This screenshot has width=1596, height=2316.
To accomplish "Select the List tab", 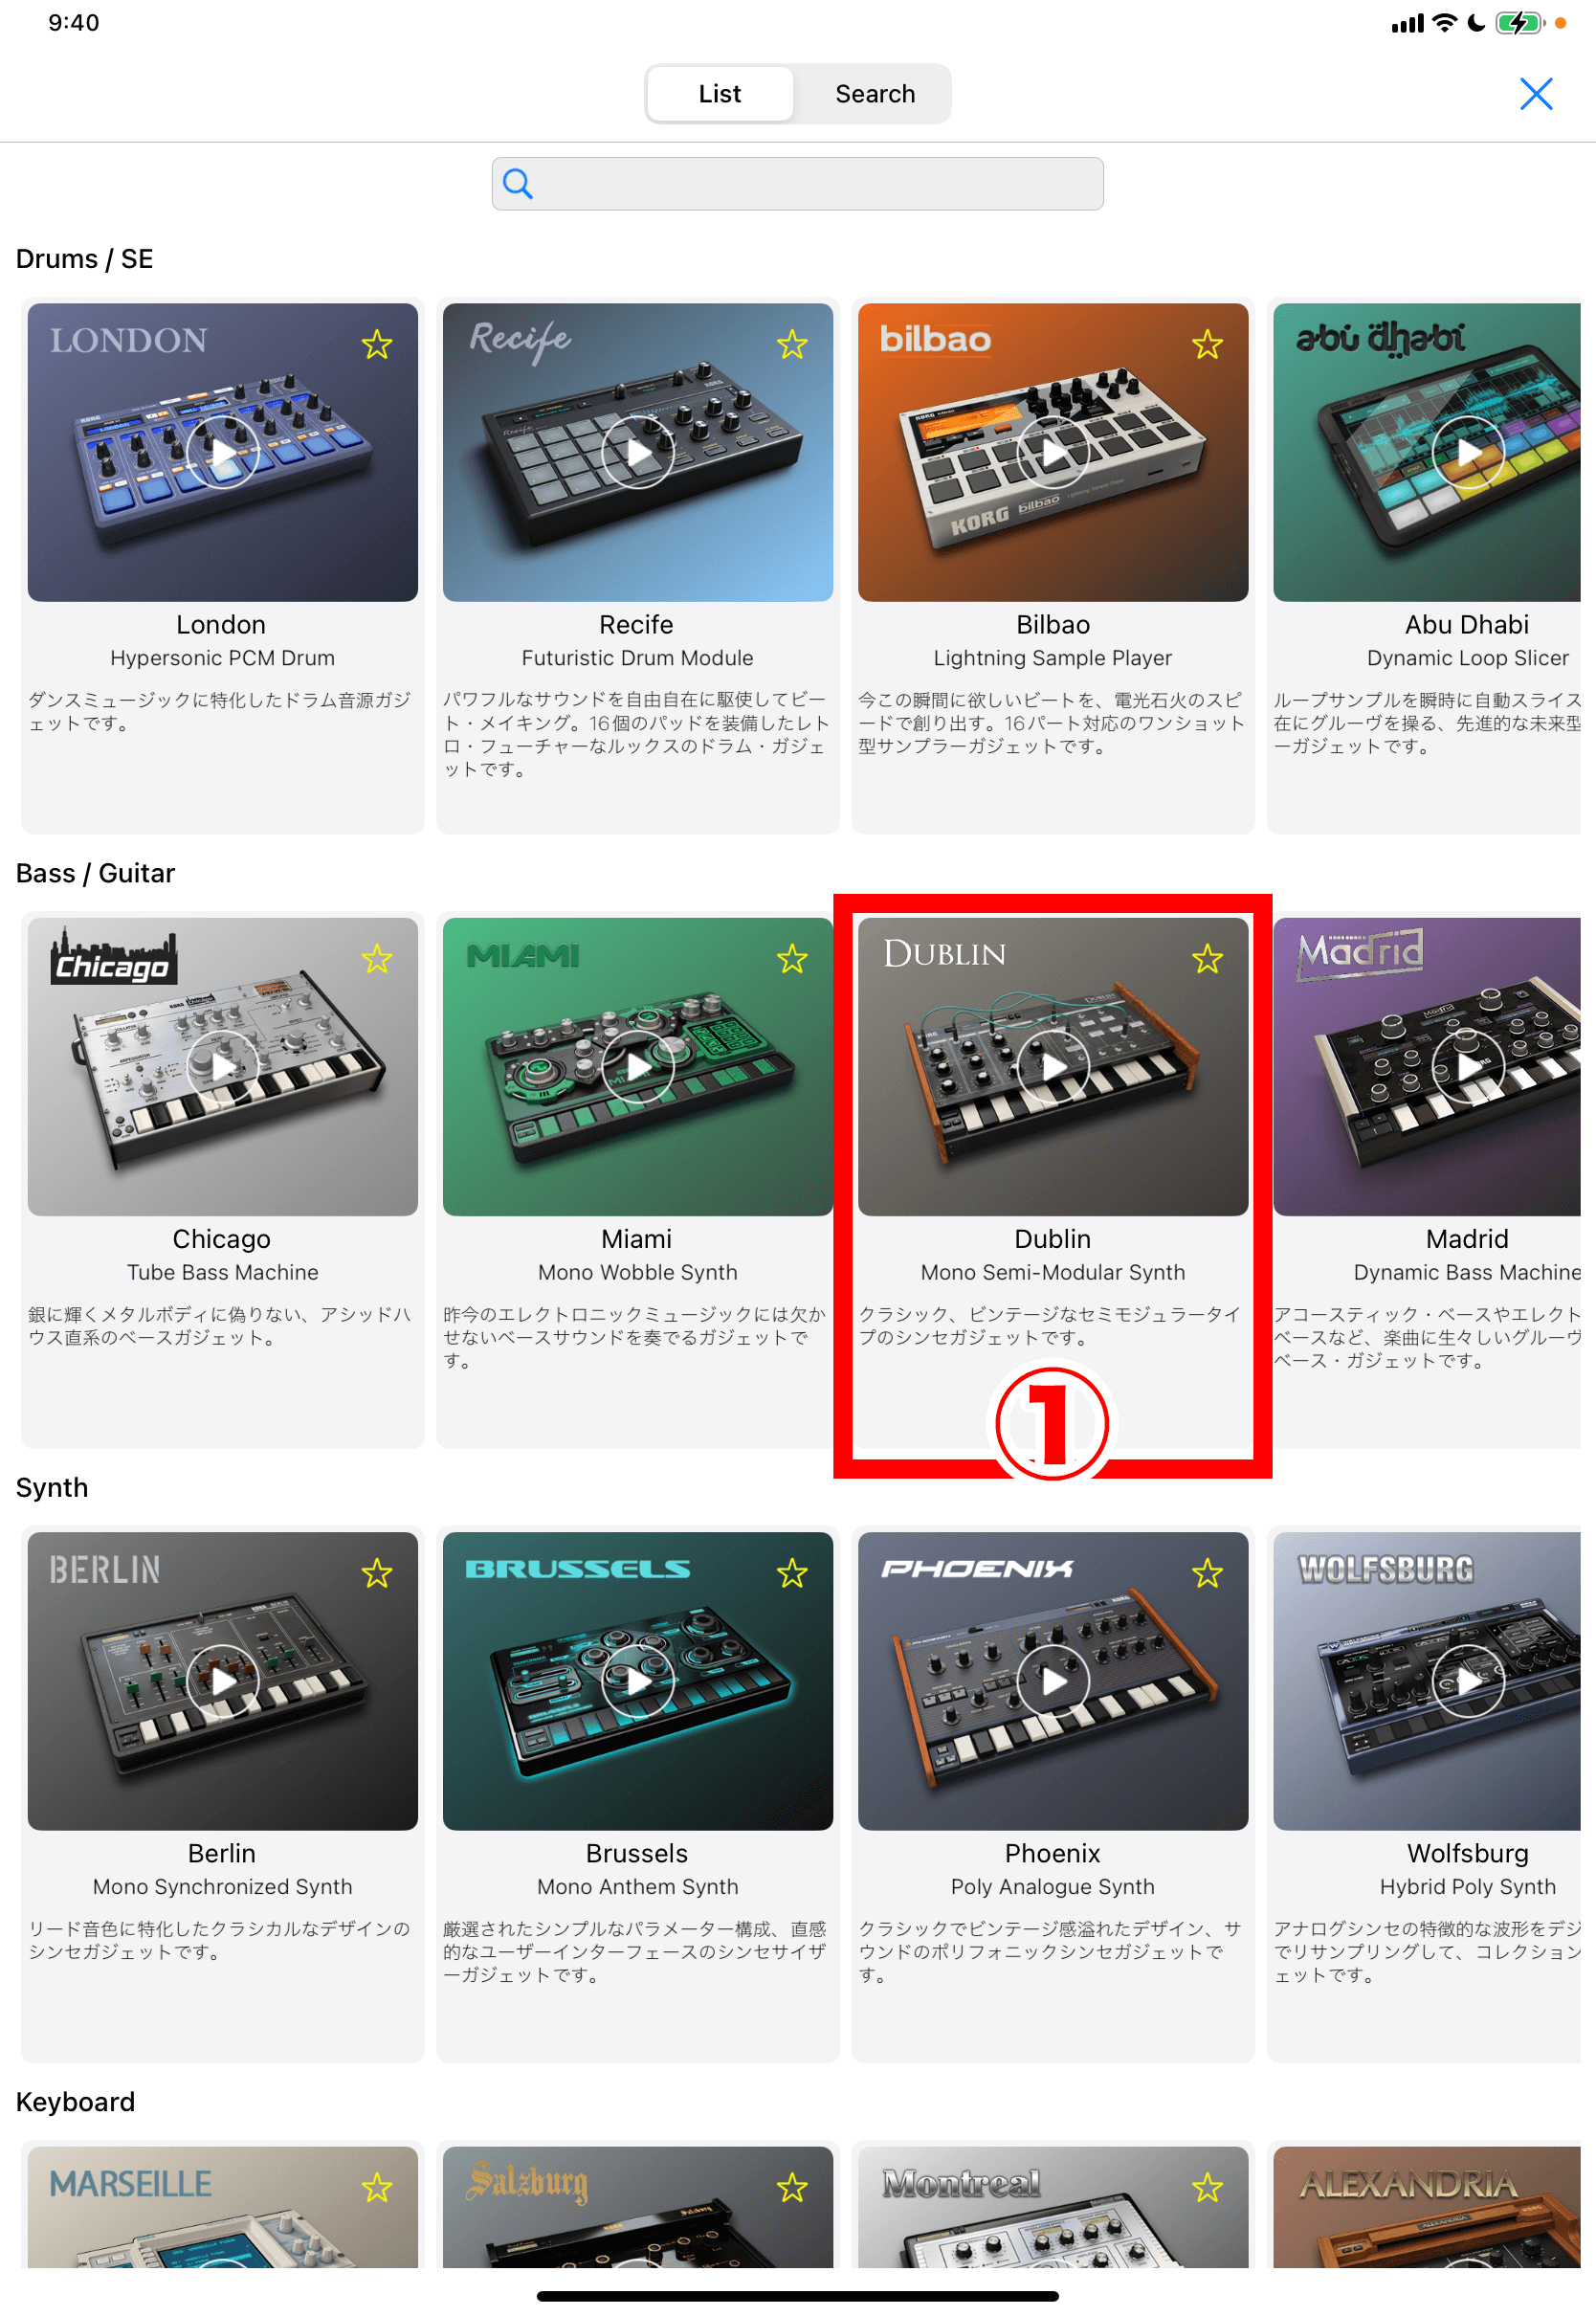I will (x=720, y=94).
